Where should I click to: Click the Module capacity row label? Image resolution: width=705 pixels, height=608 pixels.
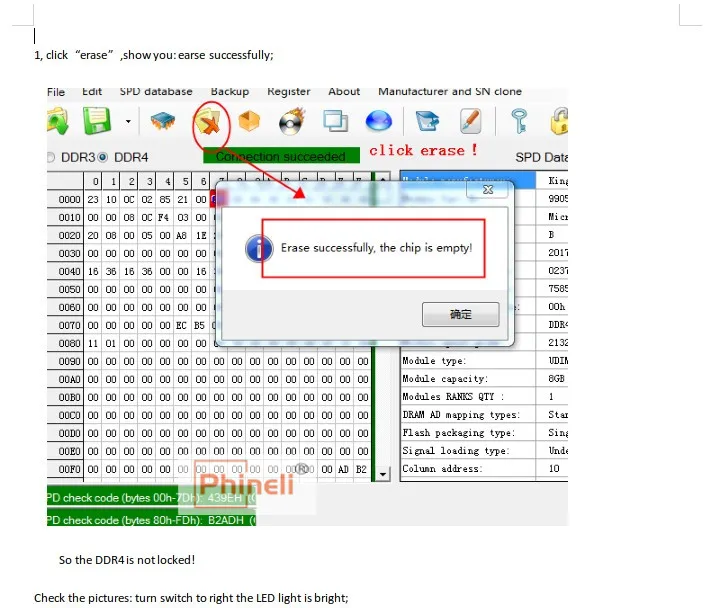click(x=445, y=379)
